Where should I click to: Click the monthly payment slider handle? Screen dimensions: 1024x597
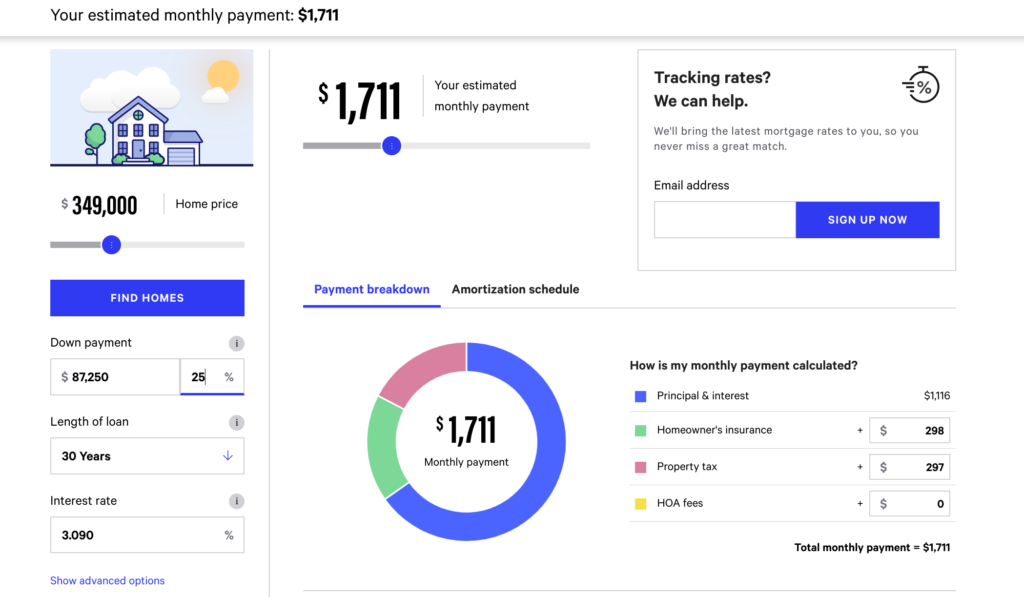tap(392, 146)
